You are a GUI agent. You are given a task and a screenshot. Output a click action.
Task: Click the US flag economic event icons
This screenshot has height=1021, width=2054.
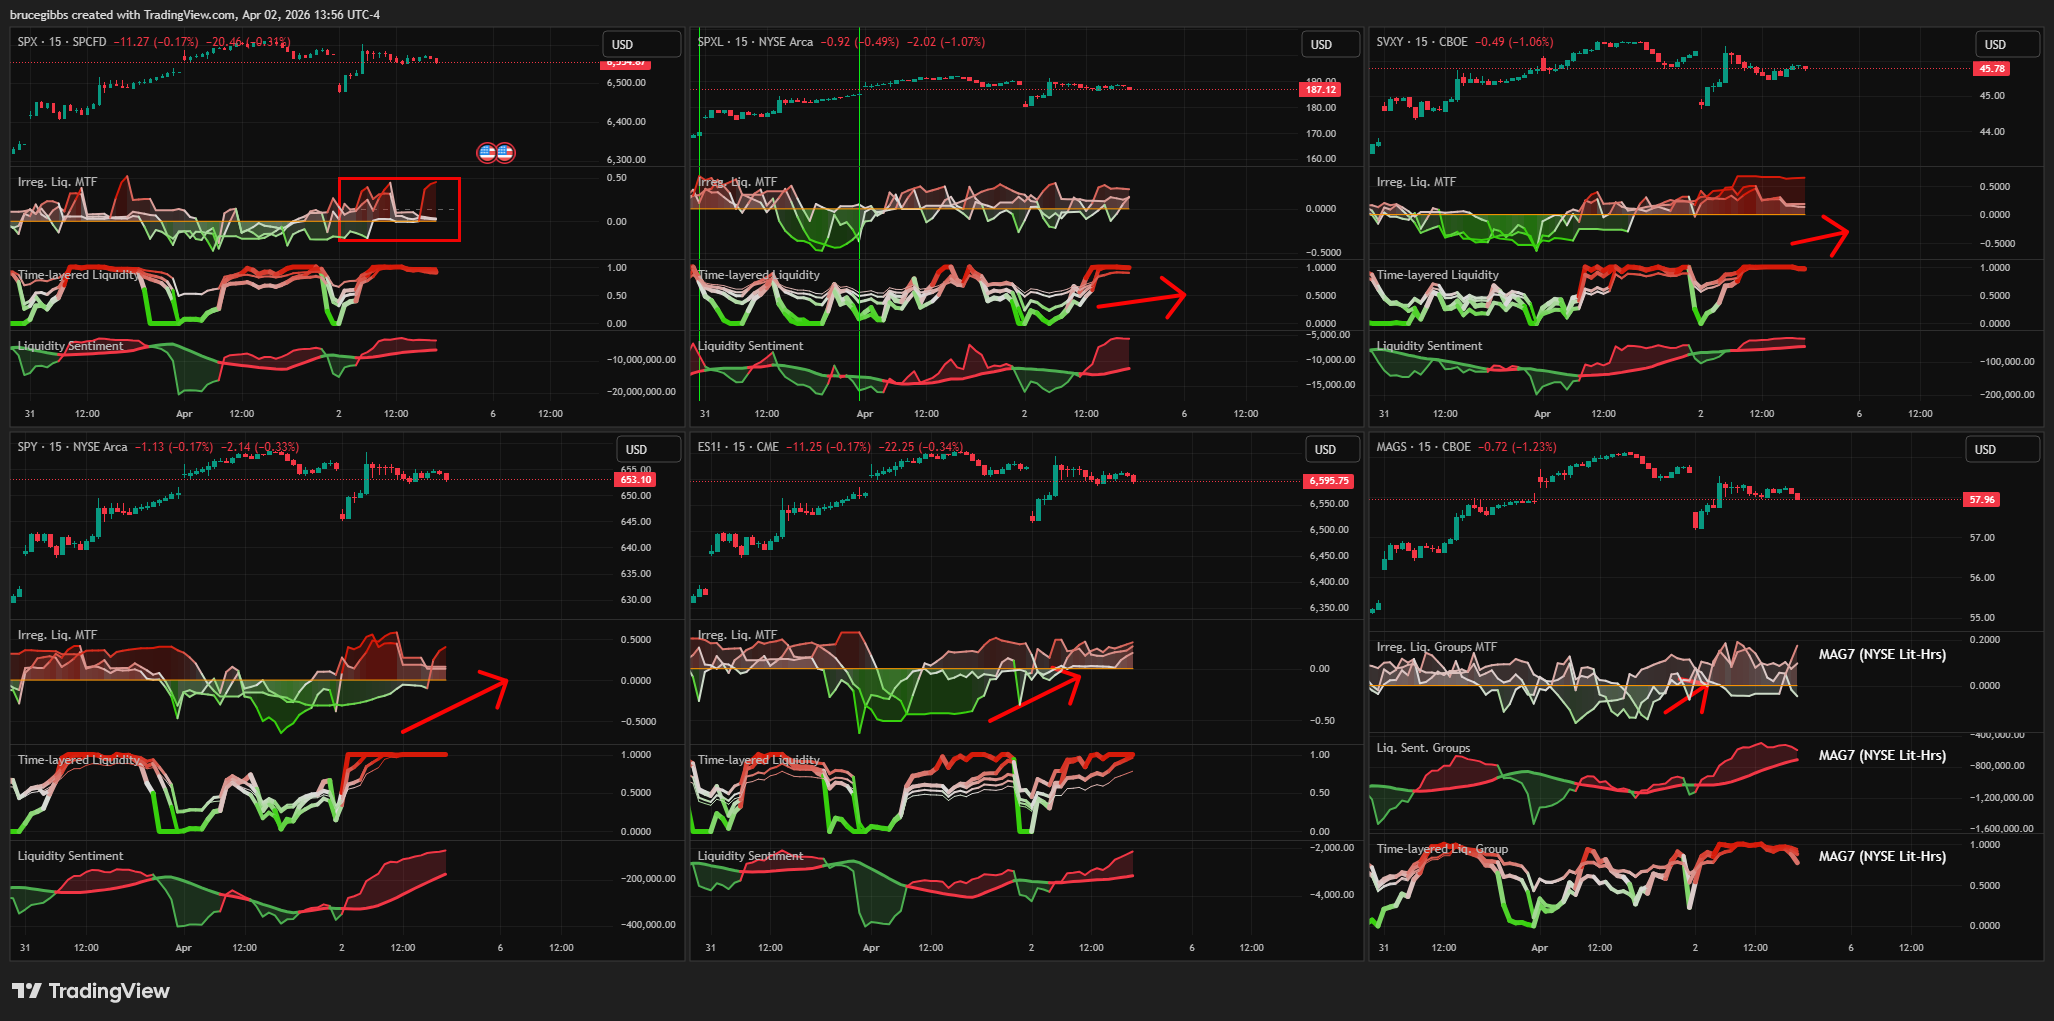496,153
